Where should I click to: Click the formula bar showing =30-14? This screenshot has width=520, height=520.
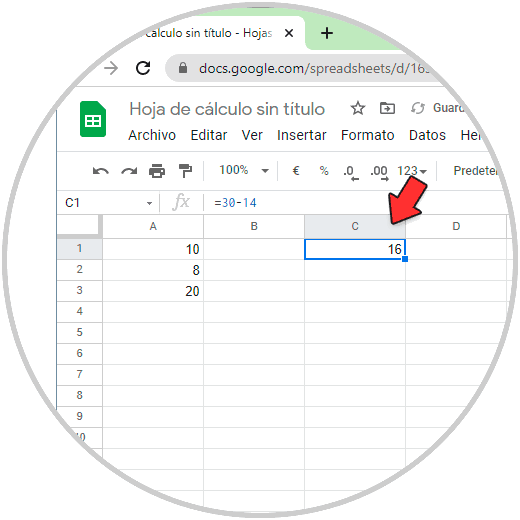(x=353, y=203)
